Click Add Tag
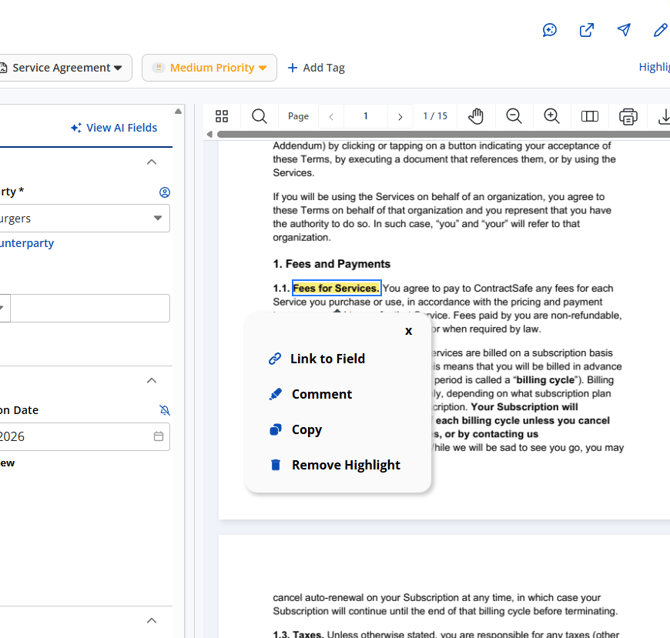This screenshot has width=670, height=638. [x=316, y=68]
